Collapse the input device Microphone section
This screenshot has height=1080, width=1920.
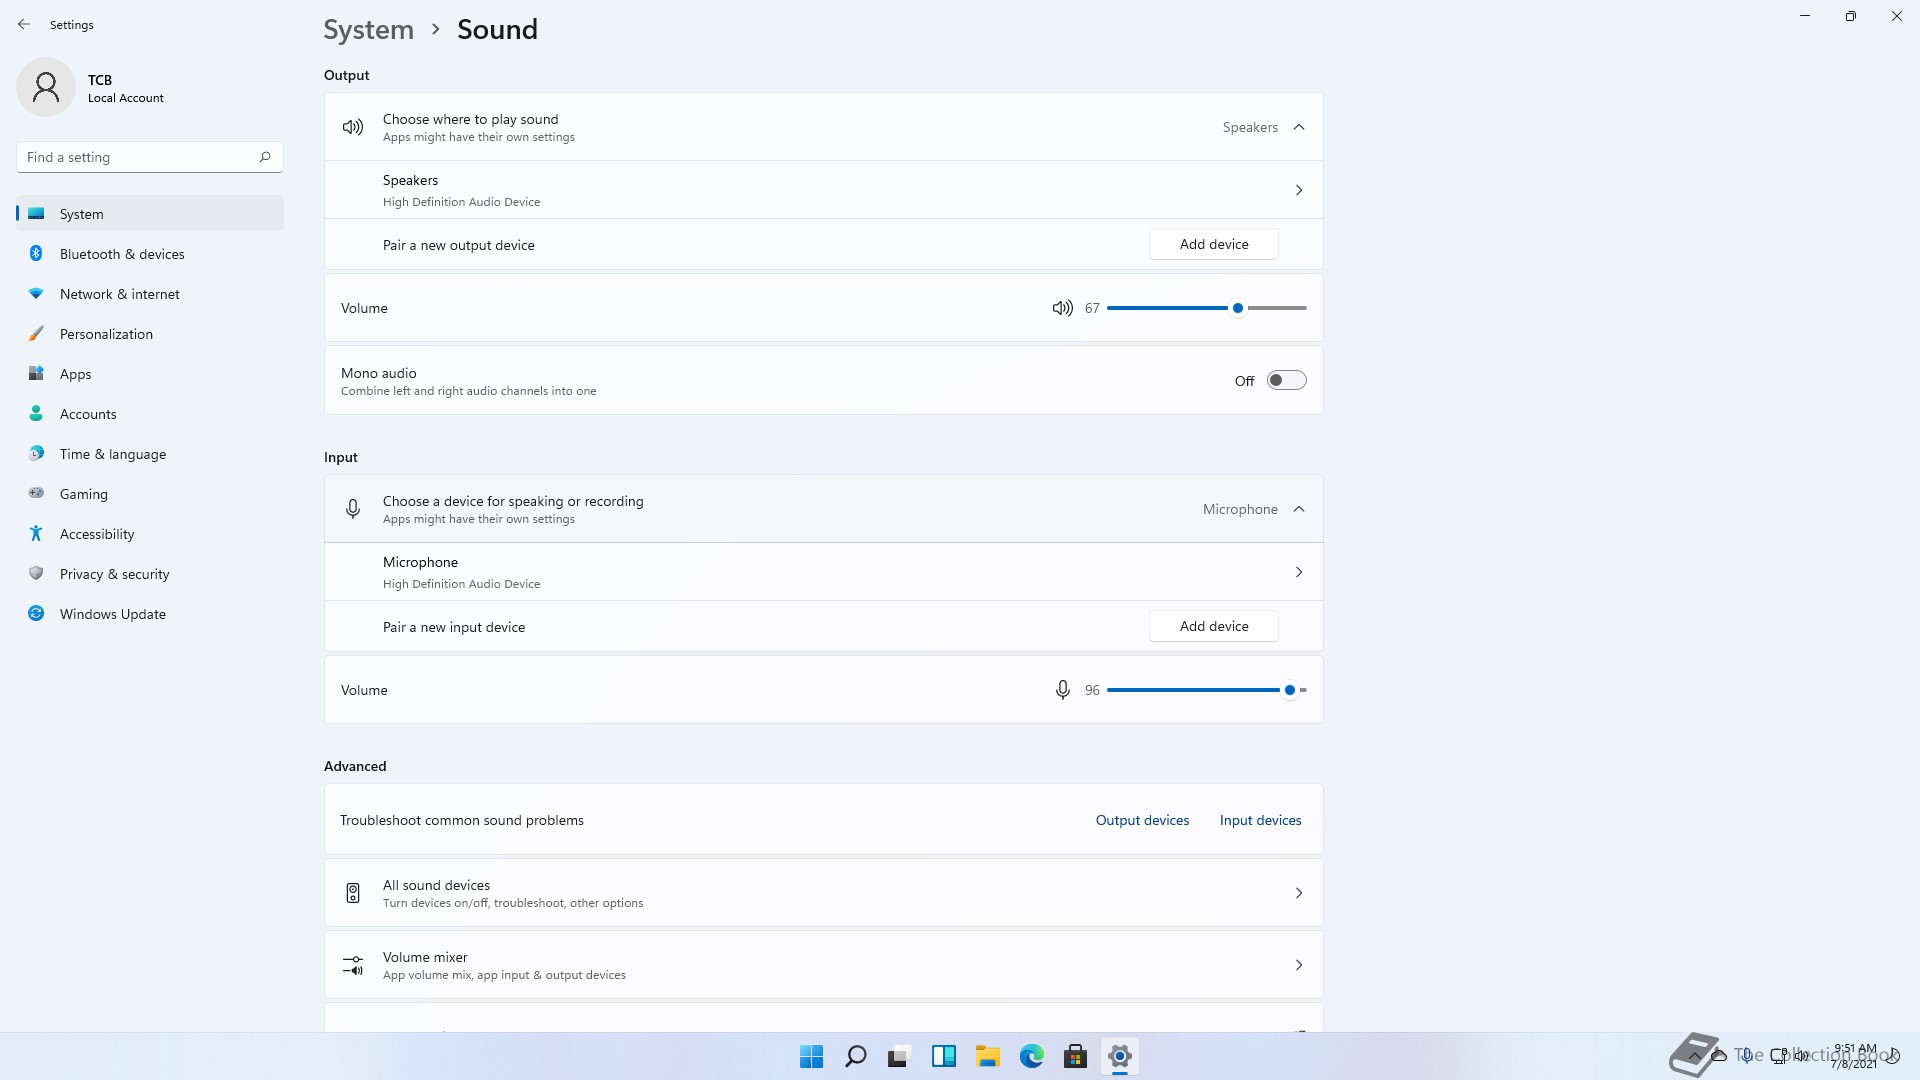(1298, 509)
